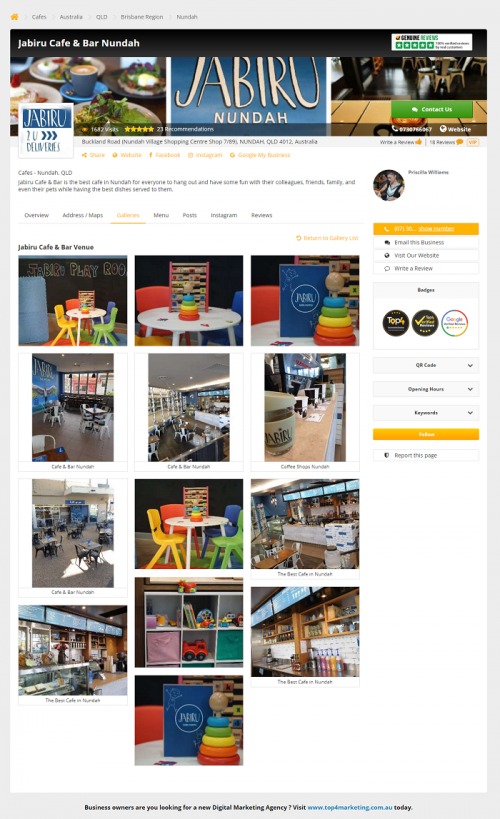Expand the Keywords section
Image resolution: width=500 pixels, height=819 pixels.
click(426, 413)
